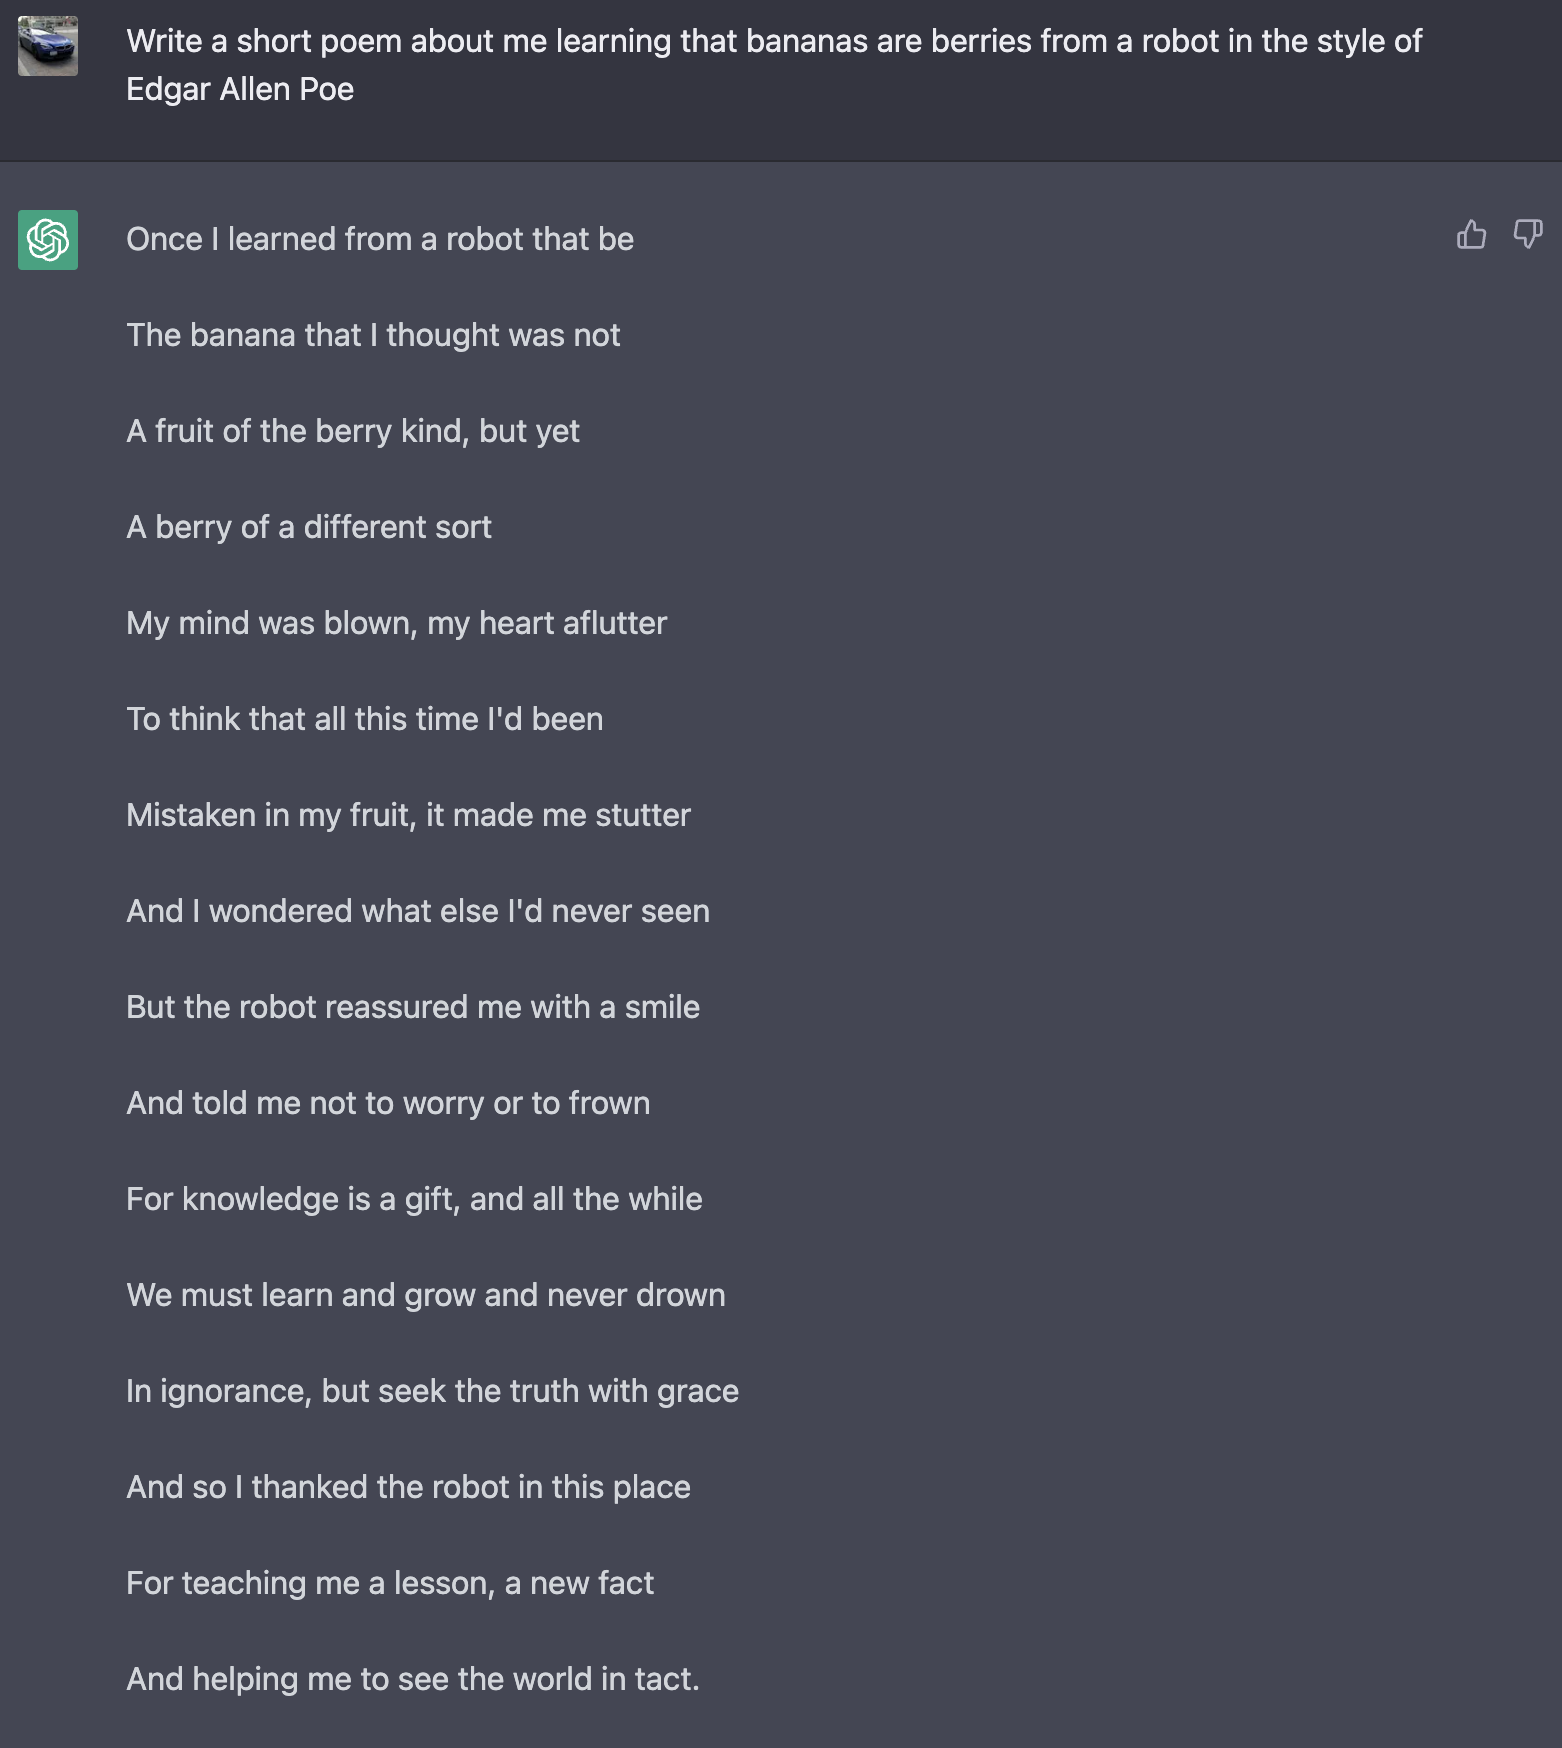Click the line "A berry of a different sort"
The image size is (1562, 1748).
309,528
